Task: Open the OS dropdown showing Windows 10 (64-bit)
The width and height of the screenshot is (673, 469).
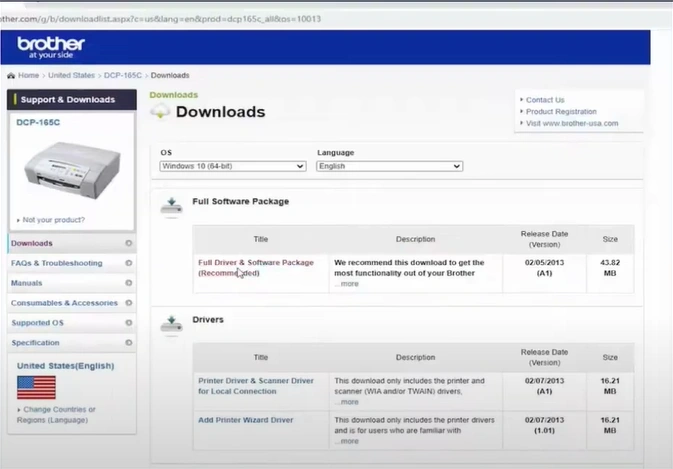Action: 232,166
